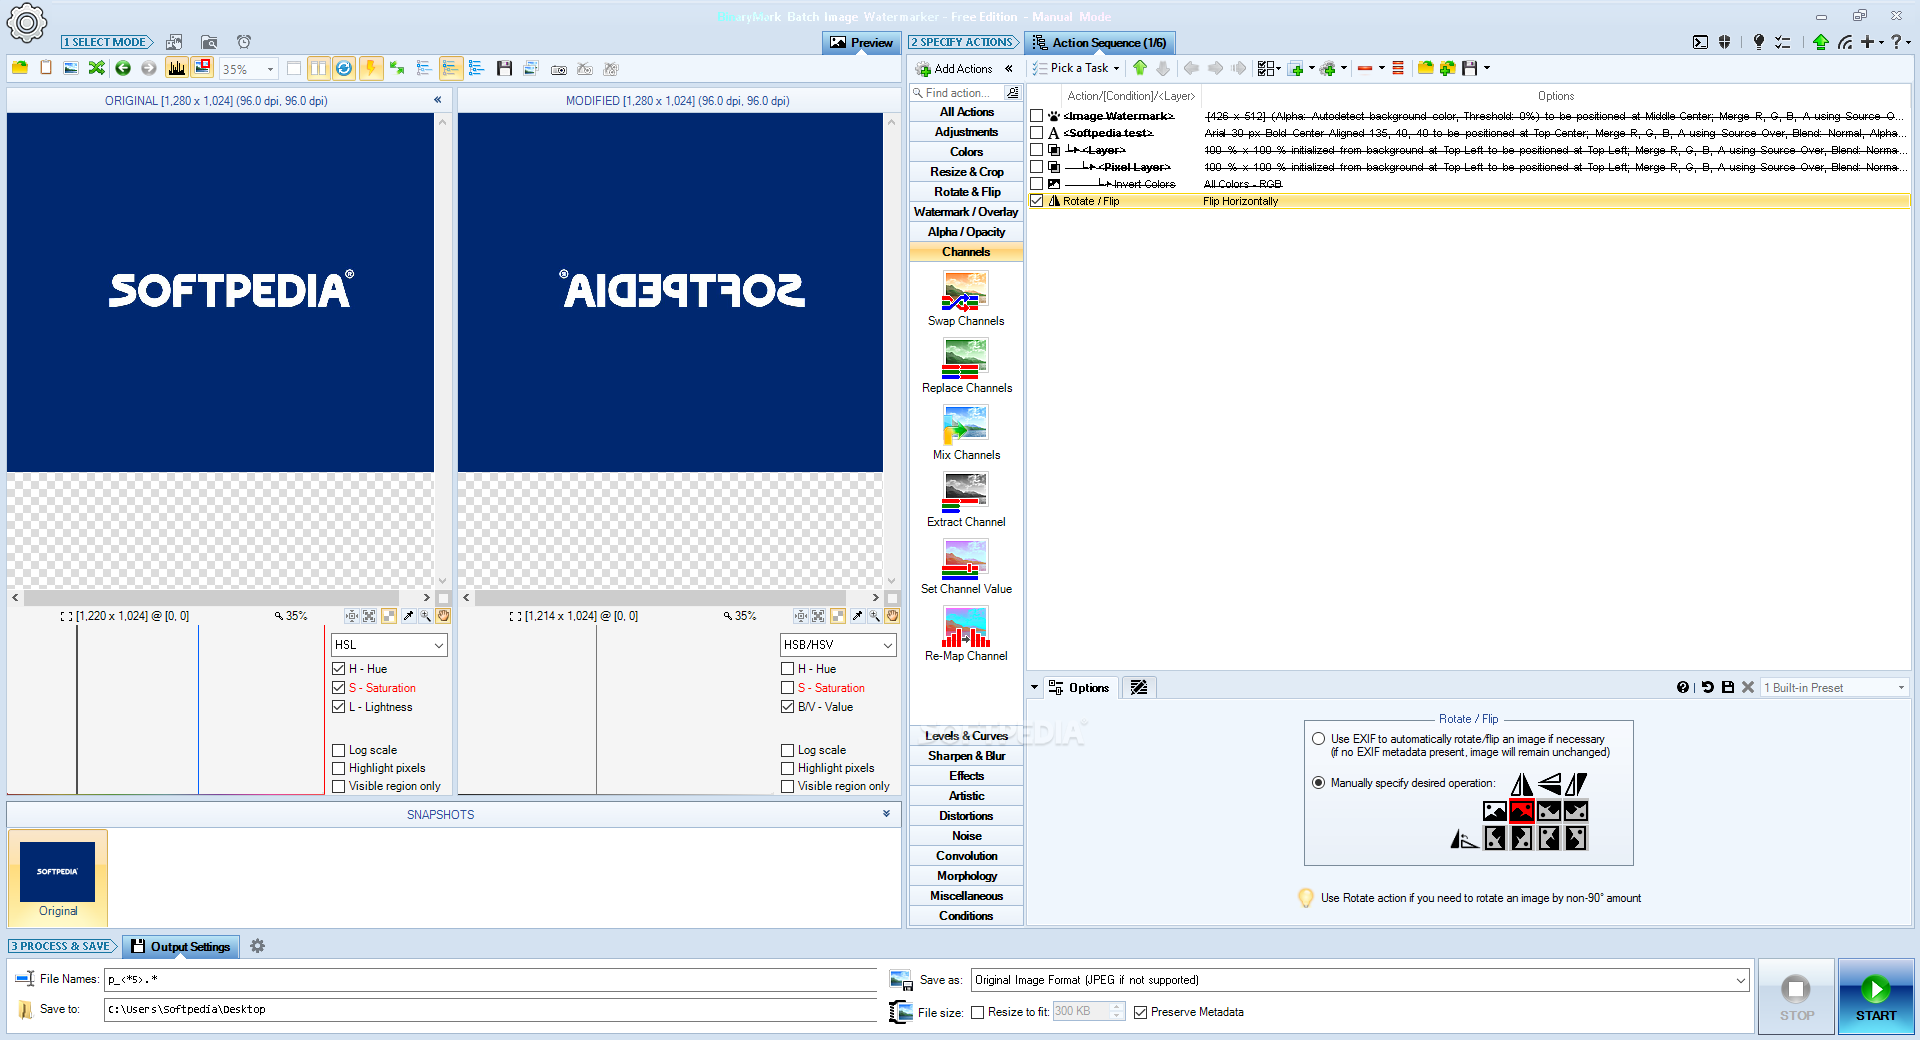This screenshot has width=1920, height=1040.
Task: Click the Mix Channels action icon
Action: pyautogui.click(x=965, y=426)
